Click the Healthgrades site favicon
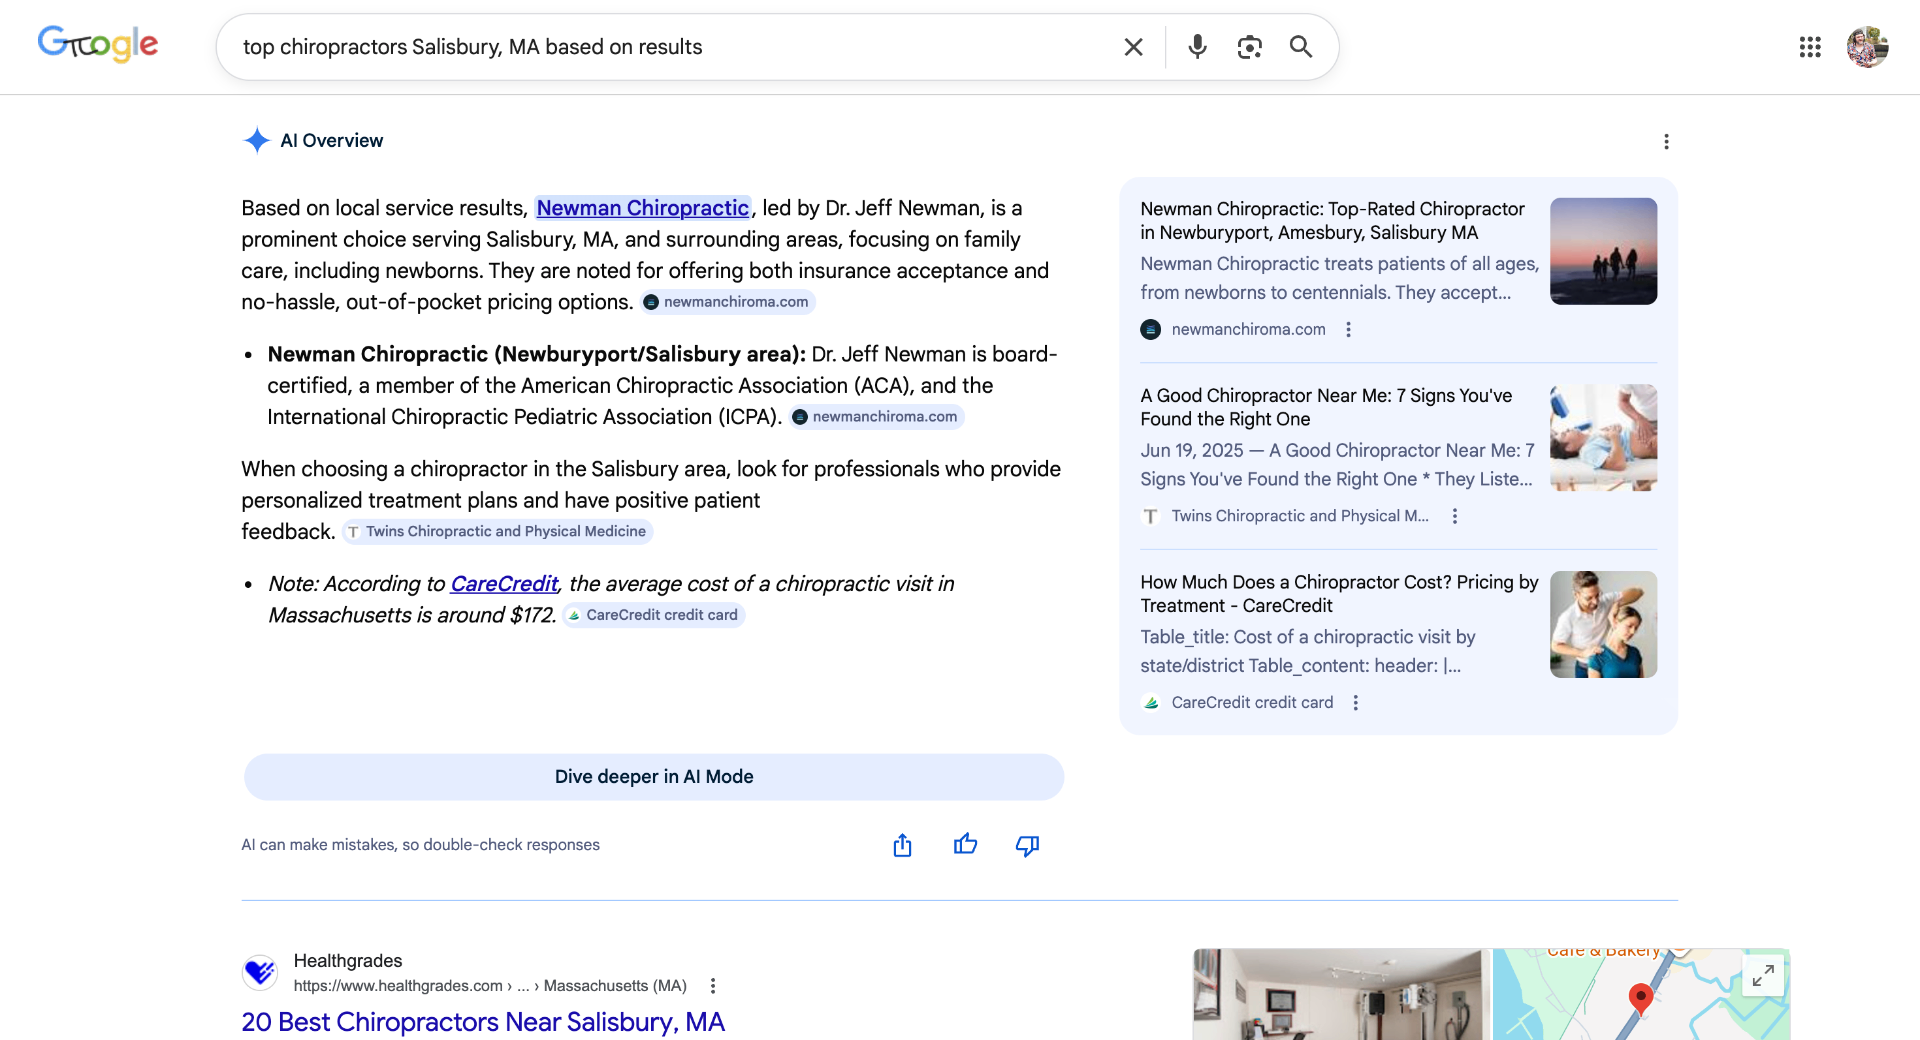The height and width of the screenshot is (1040, 1920). [x=259, y=971]
